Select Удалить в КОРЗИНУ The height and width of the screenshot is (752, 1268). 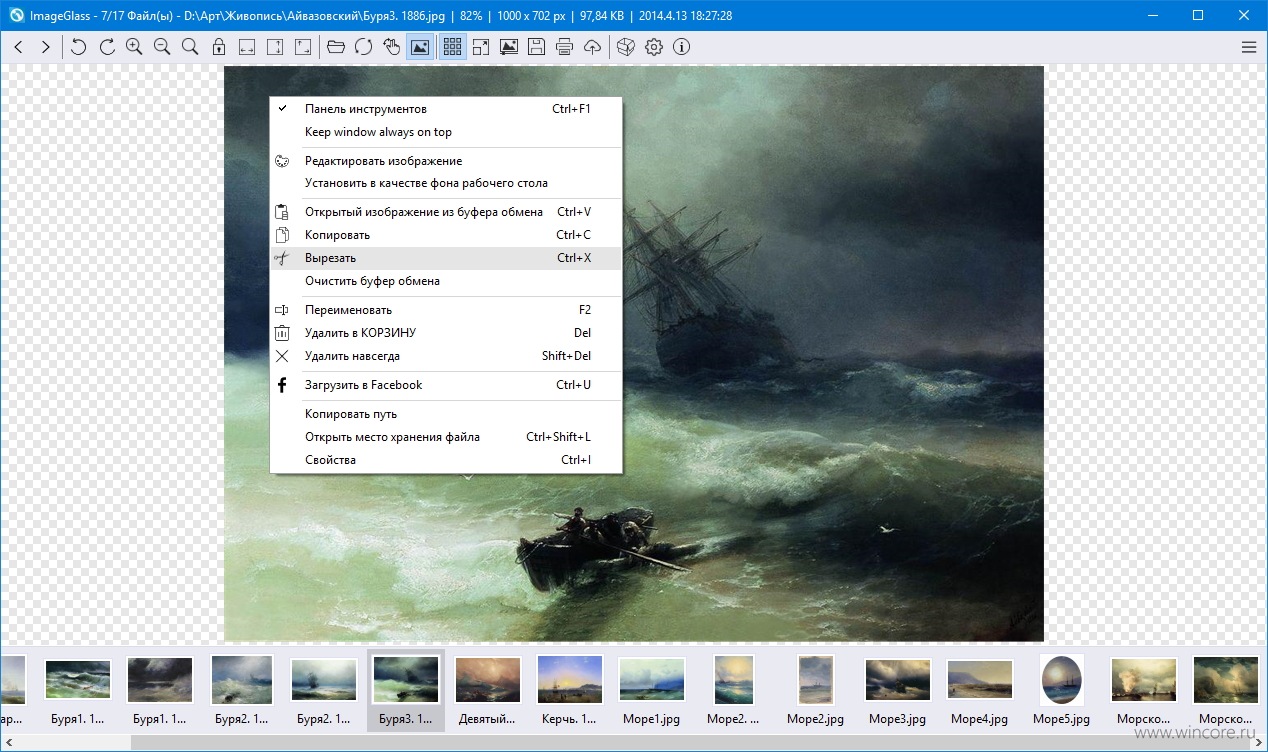446,333
